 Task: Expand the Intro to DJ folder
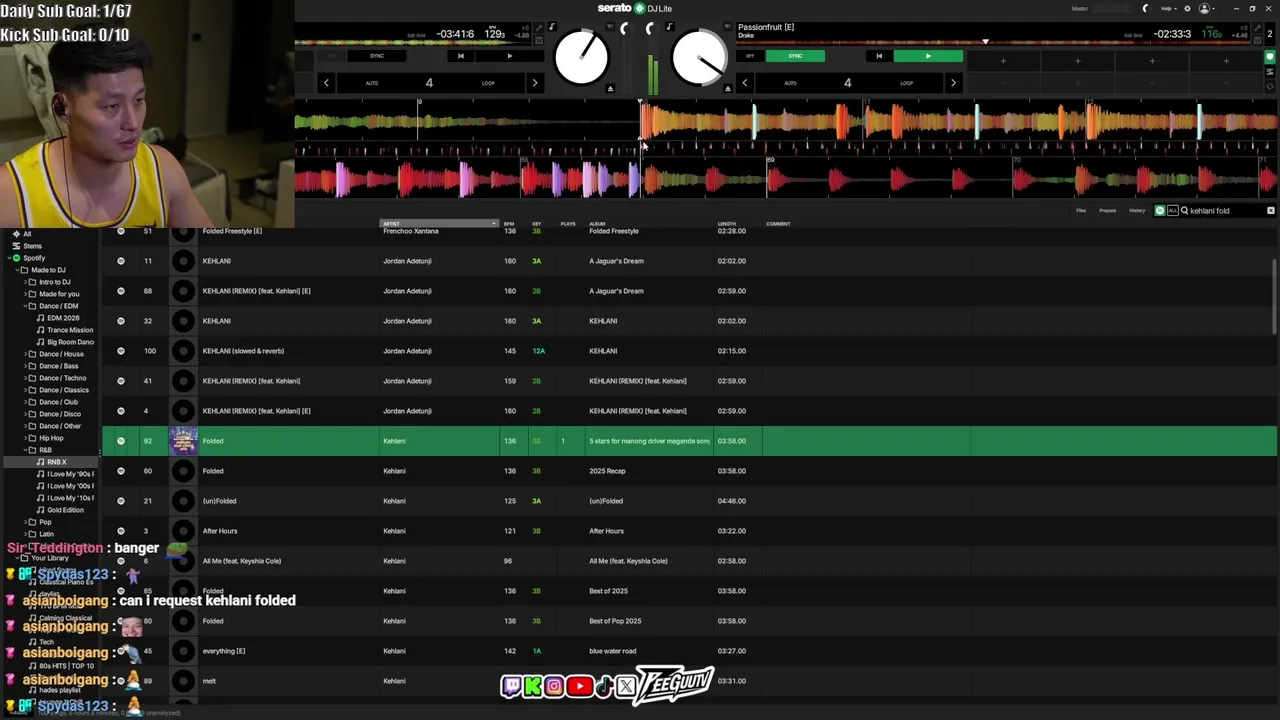(x=24, y=282)
